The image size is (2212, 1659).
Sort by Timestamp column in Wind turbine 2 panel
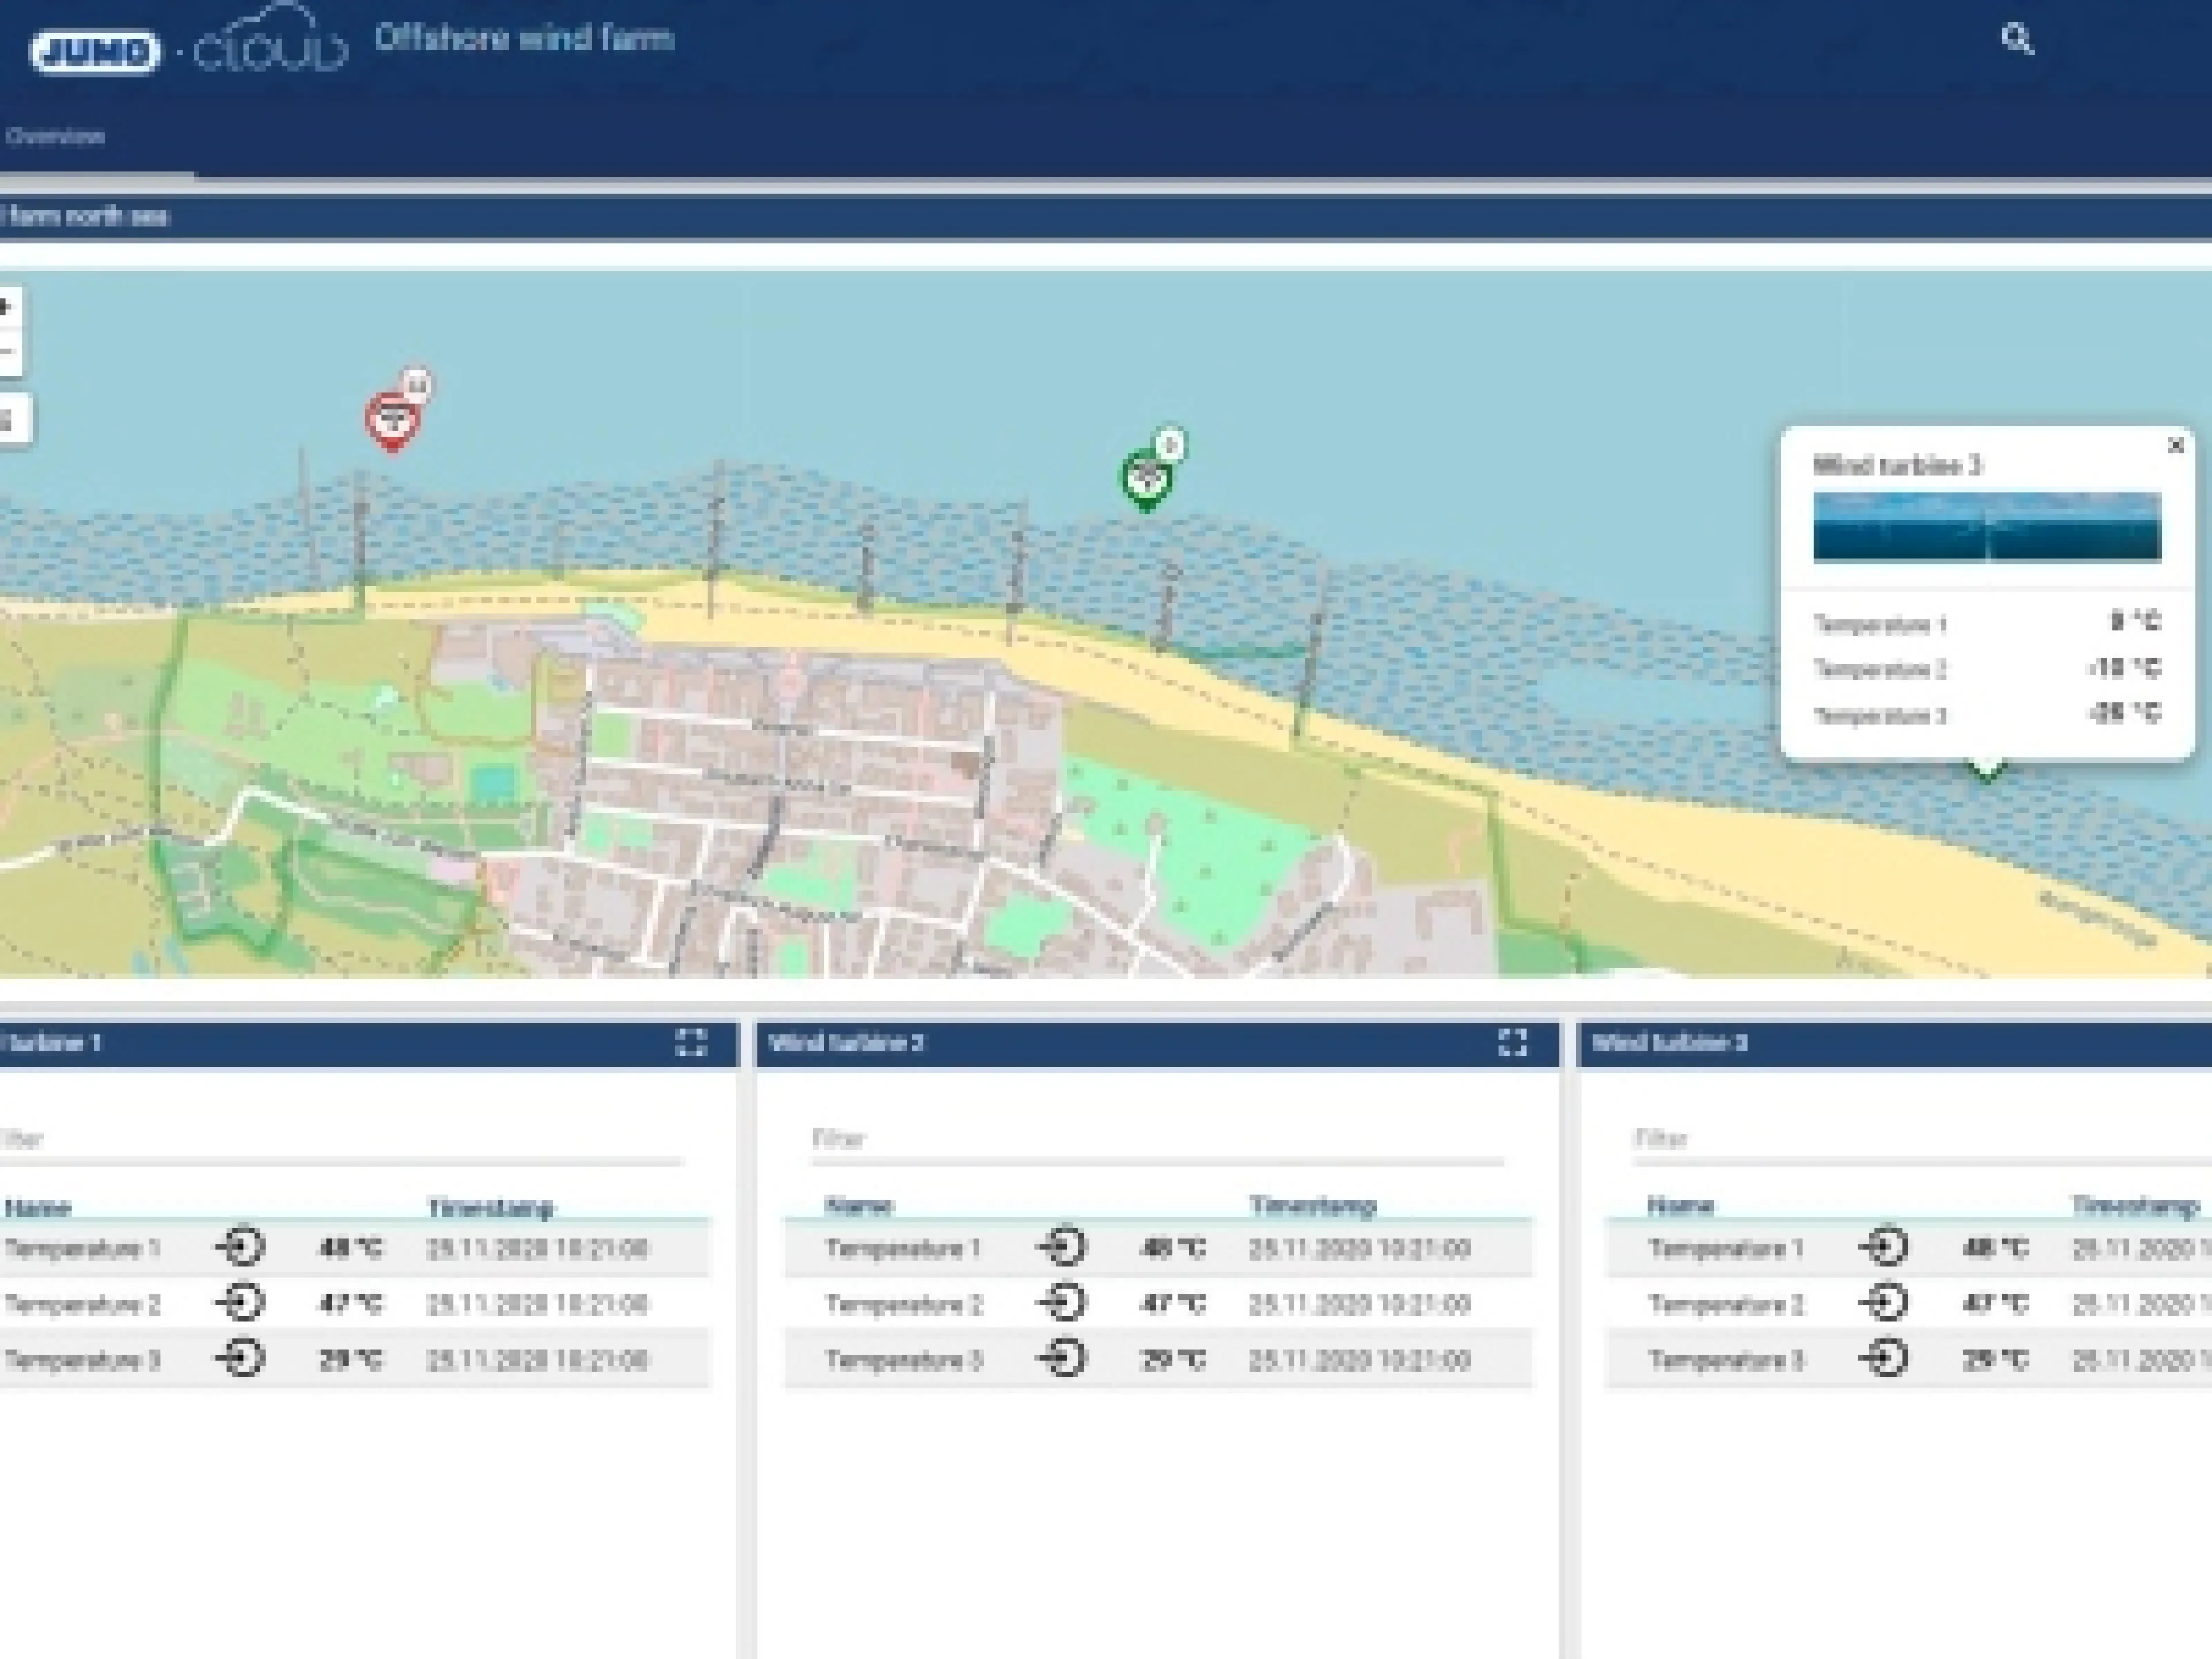(1313, 1206)
